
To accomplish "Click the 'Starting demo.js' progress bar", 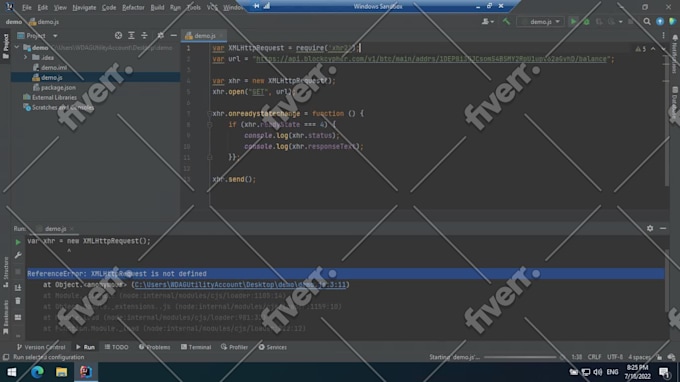I will click(x=520, y=357).
